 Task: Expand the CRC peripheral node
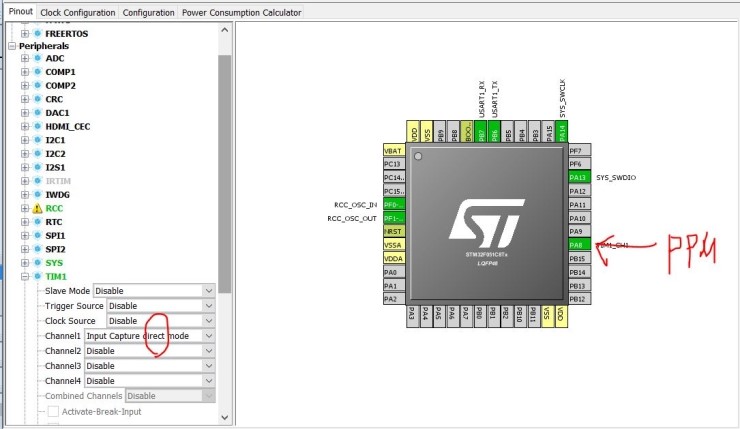pyautogui.click(x=25, y=99)
